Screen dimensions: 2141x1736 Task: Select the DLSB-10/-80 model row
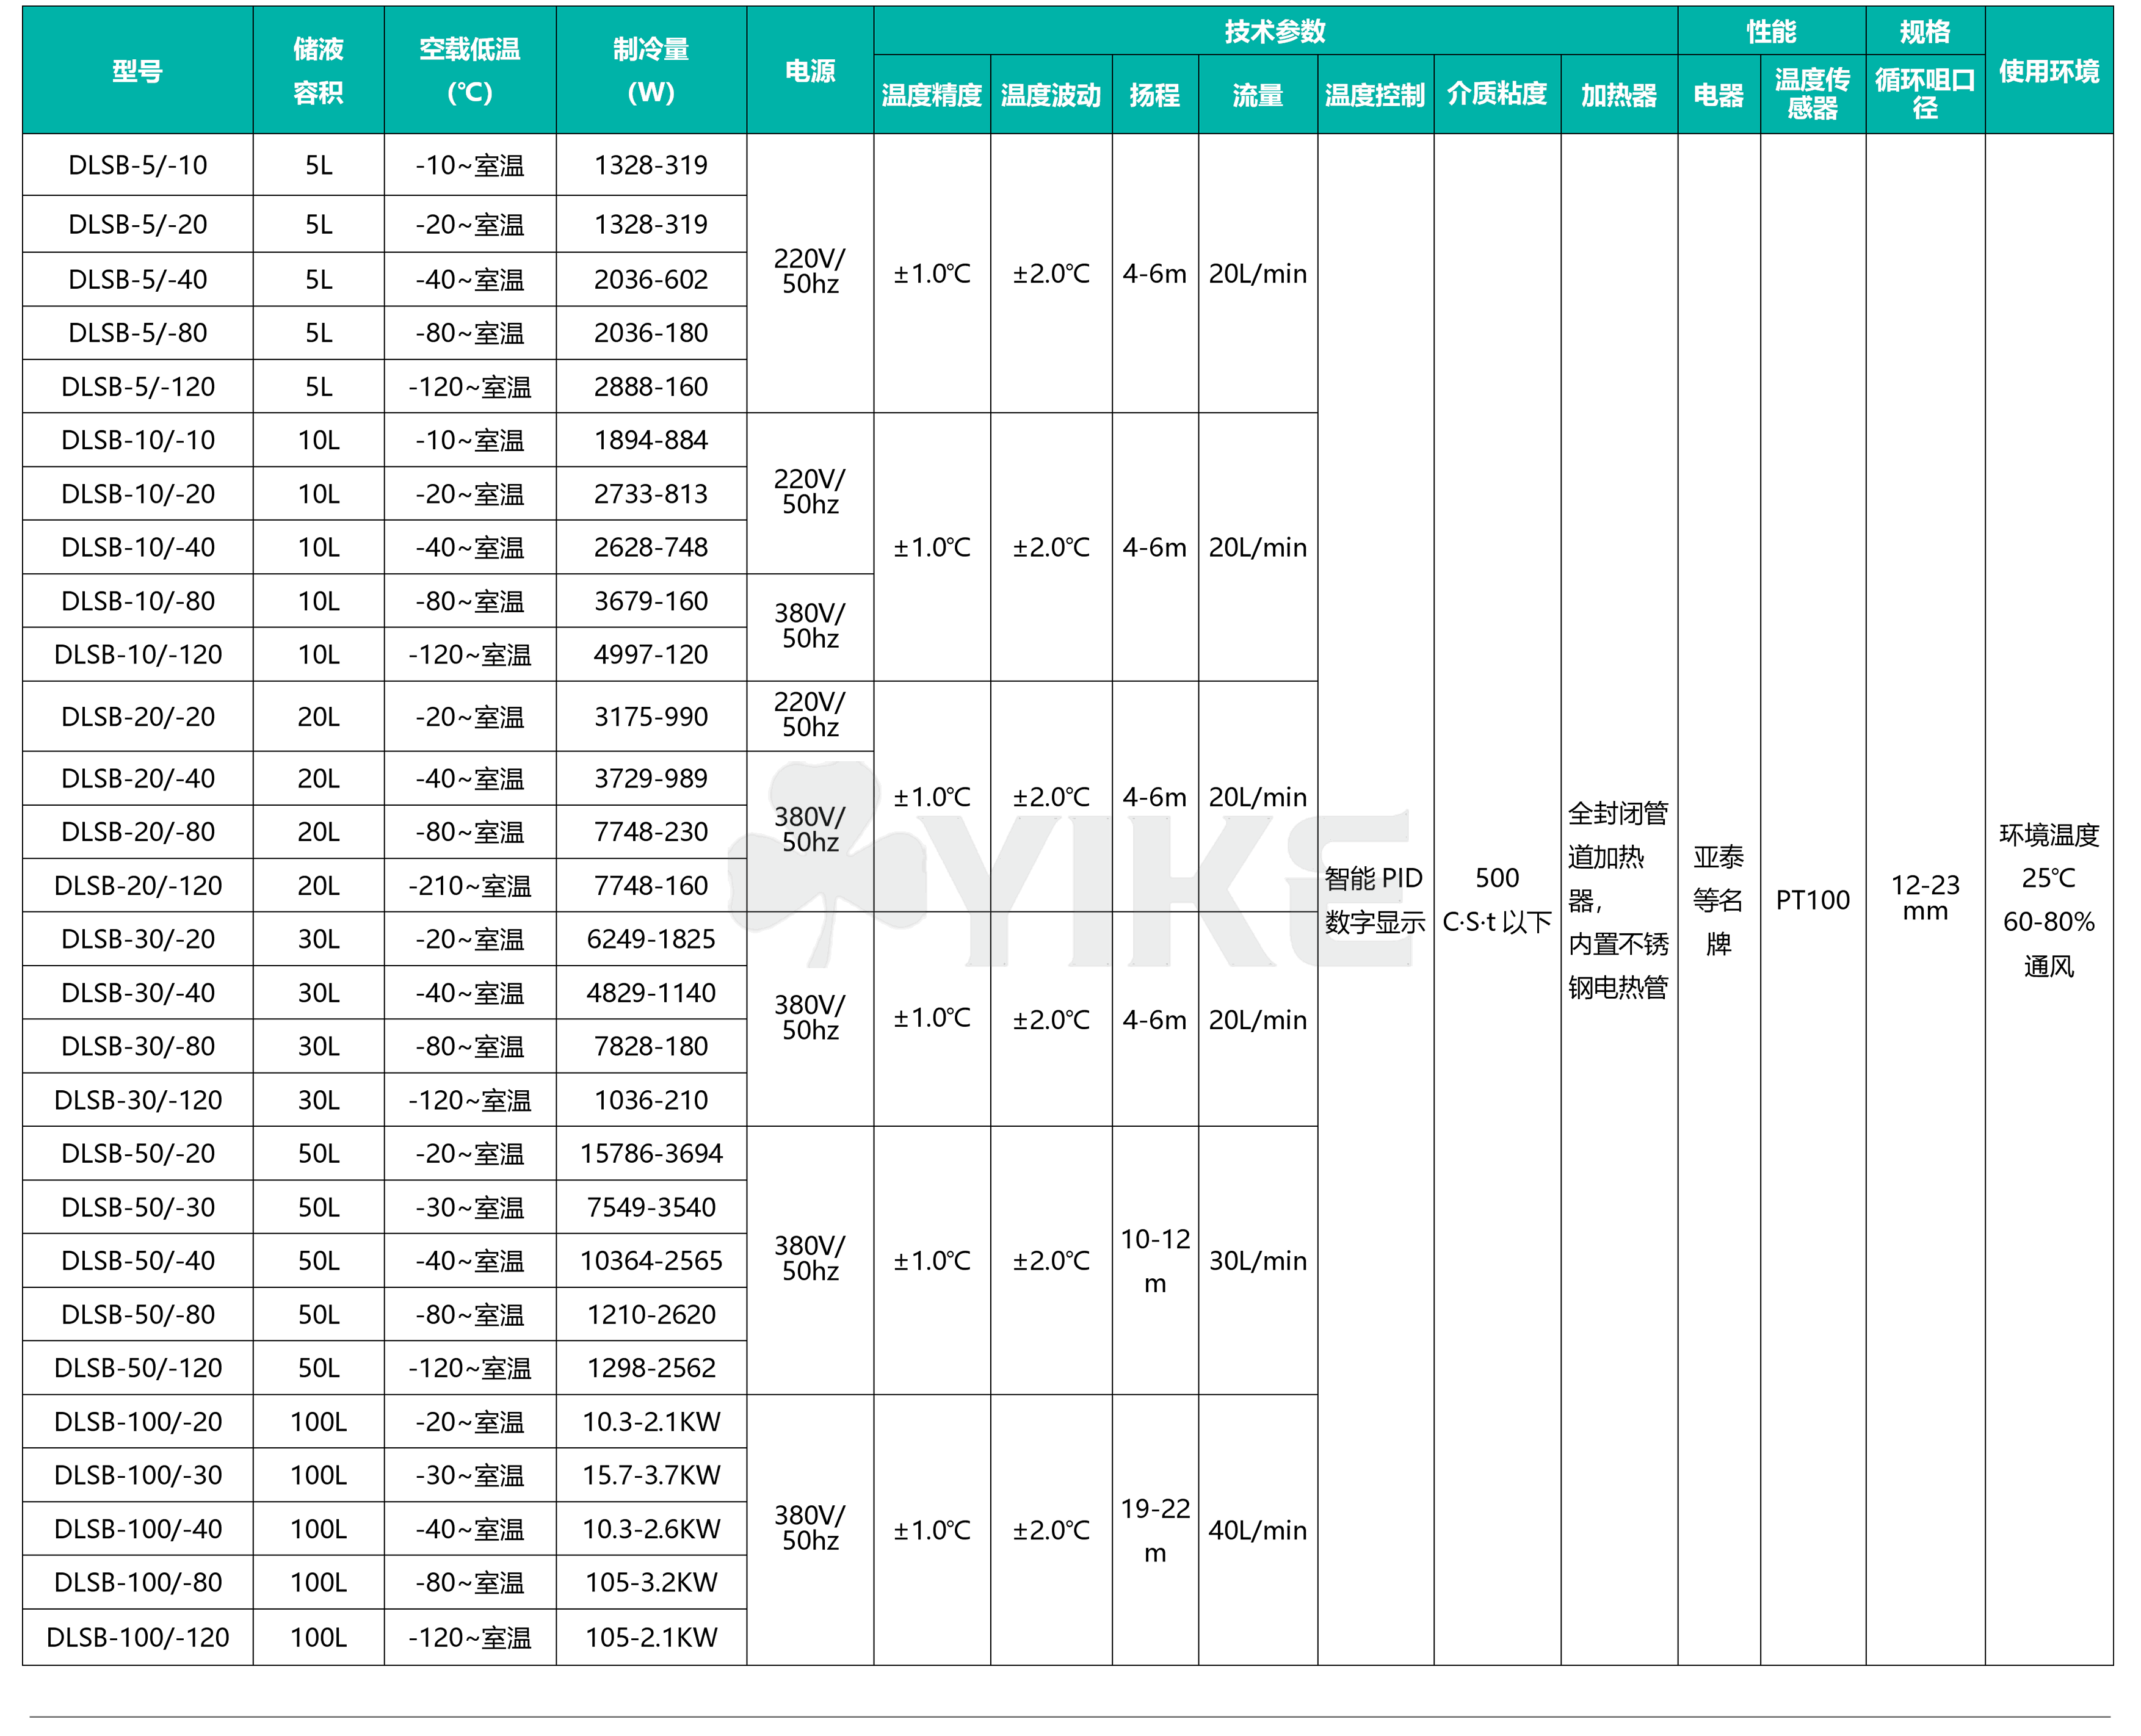pyautogui.click(x=137, y=601)
